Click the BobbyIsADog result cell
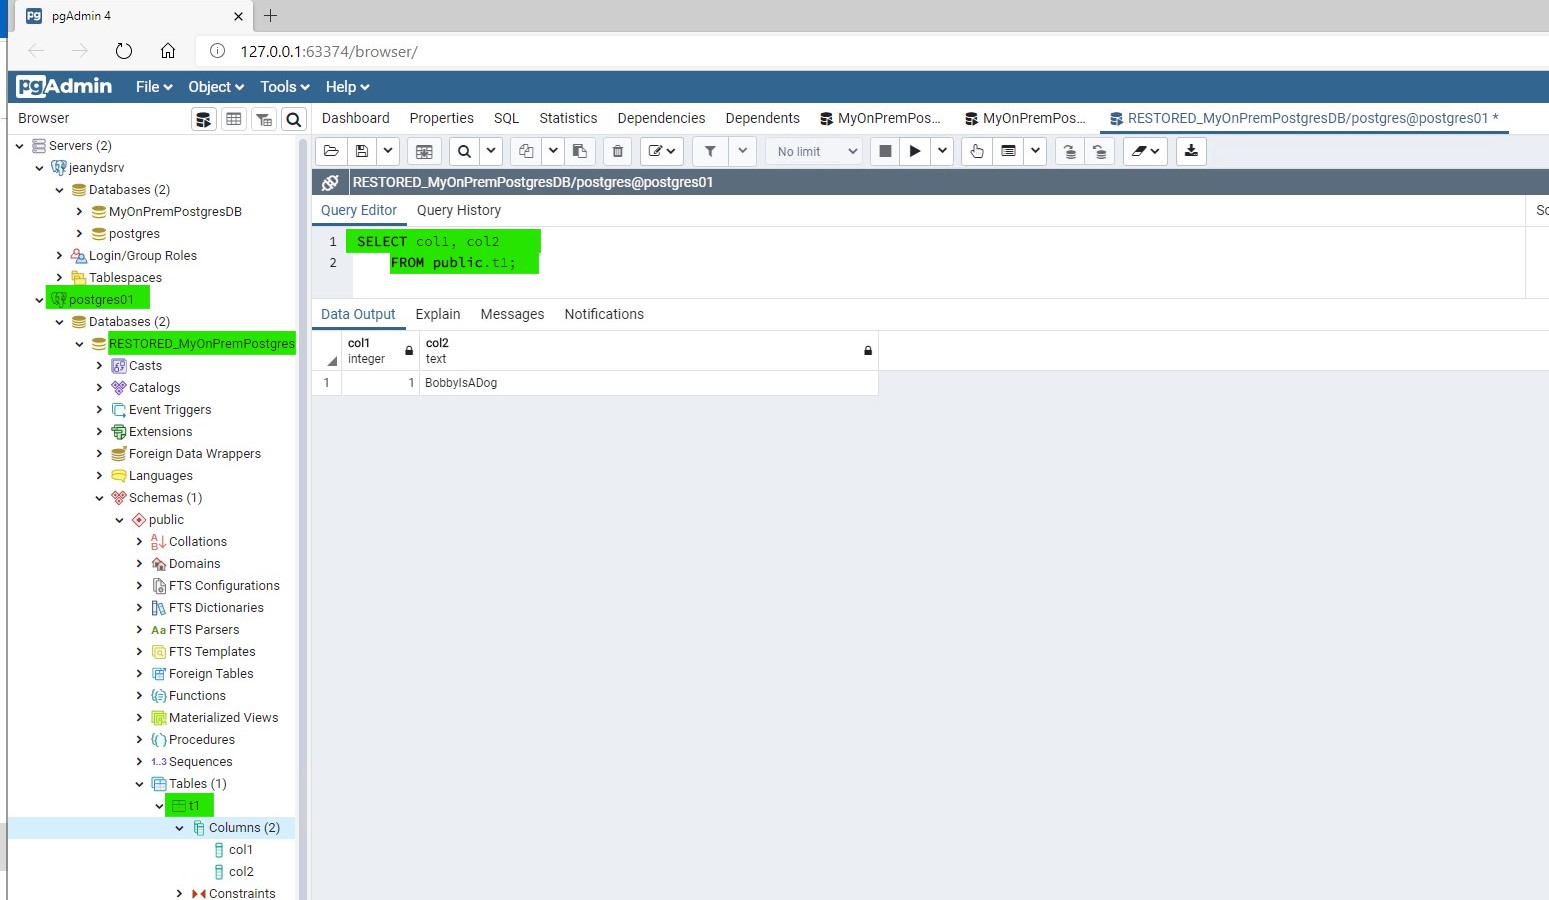Image resolution: width=1549 pixels, height=900 pixels. (x=648, y=383)
